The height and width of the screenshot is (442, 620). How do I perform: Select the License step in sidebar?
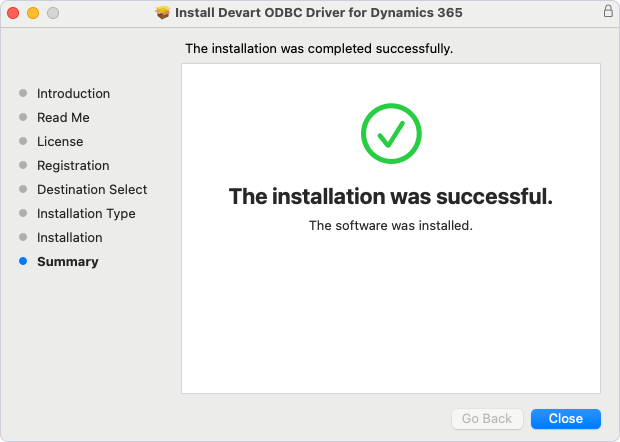[x=60, y=142]
